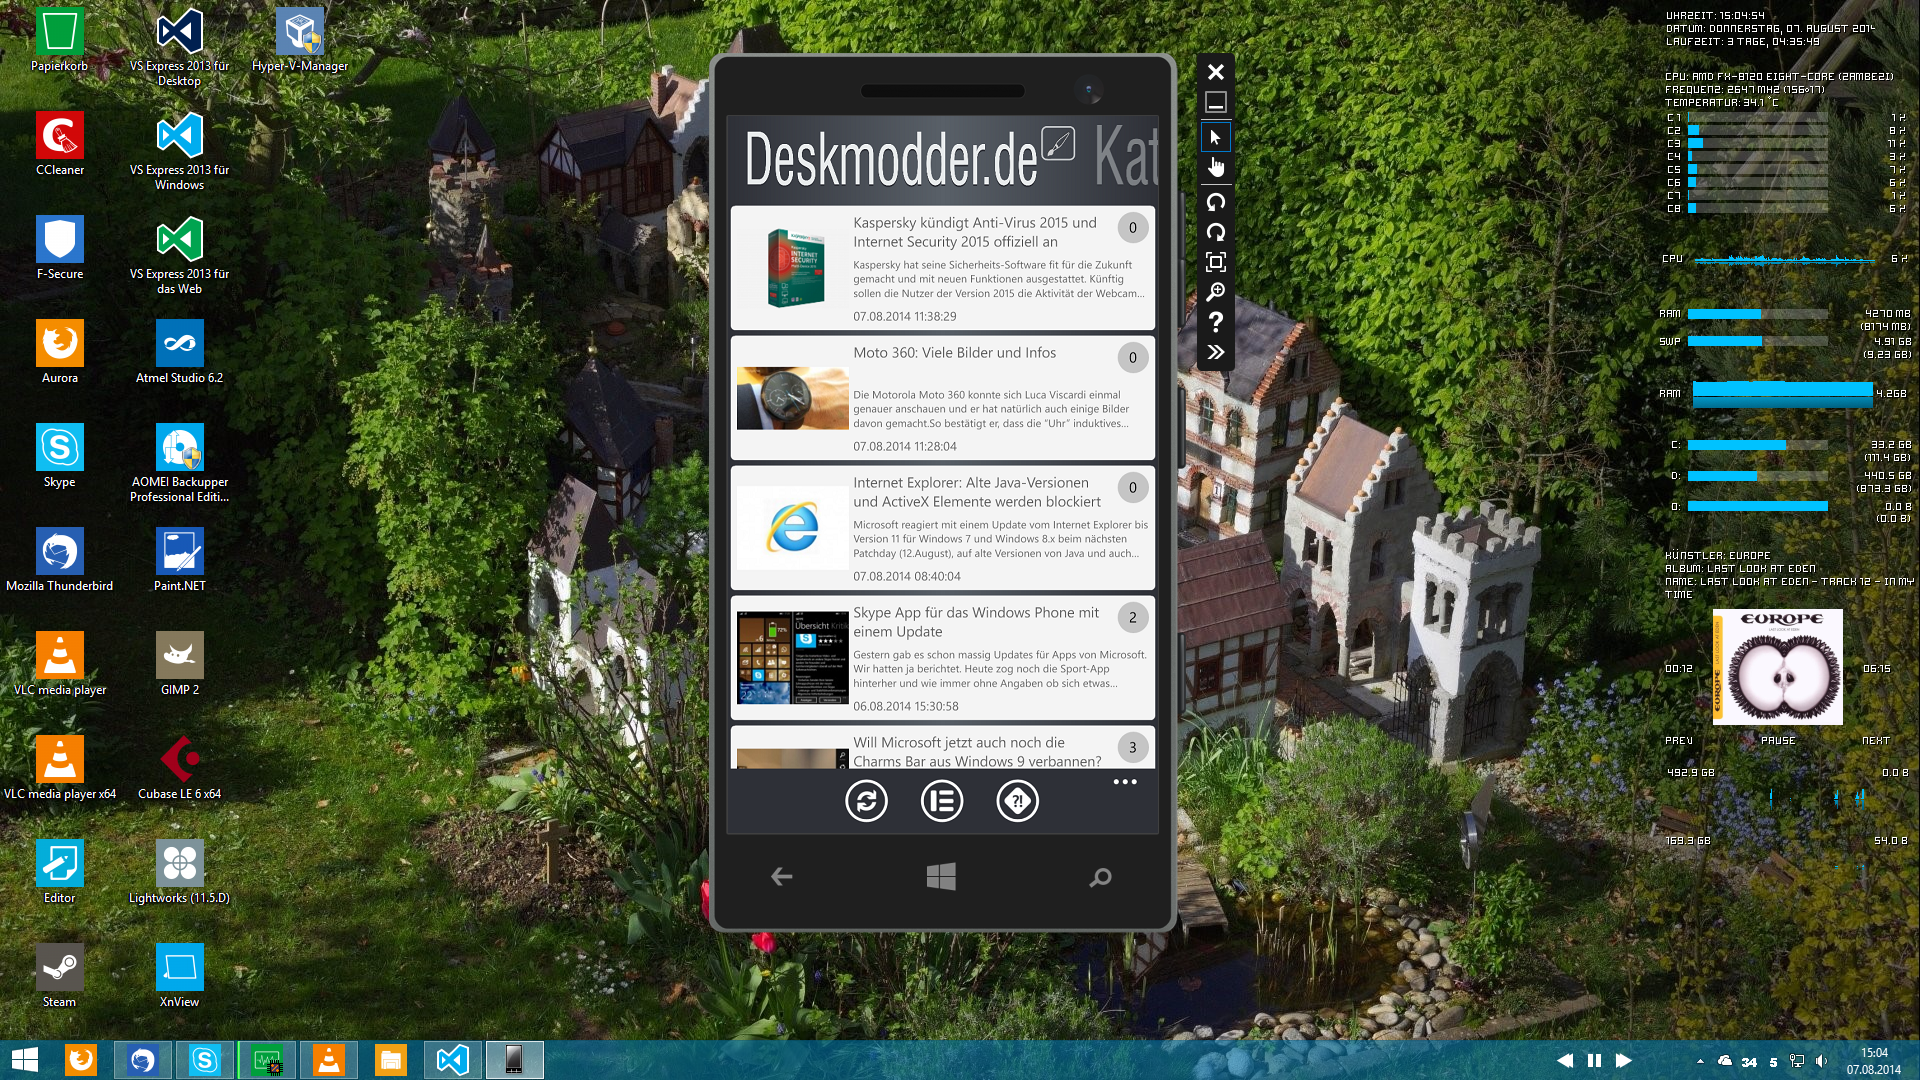Open Atmel Studio 6.2 shortcut
The image size is (1920, 1080).
click(180, 352)
